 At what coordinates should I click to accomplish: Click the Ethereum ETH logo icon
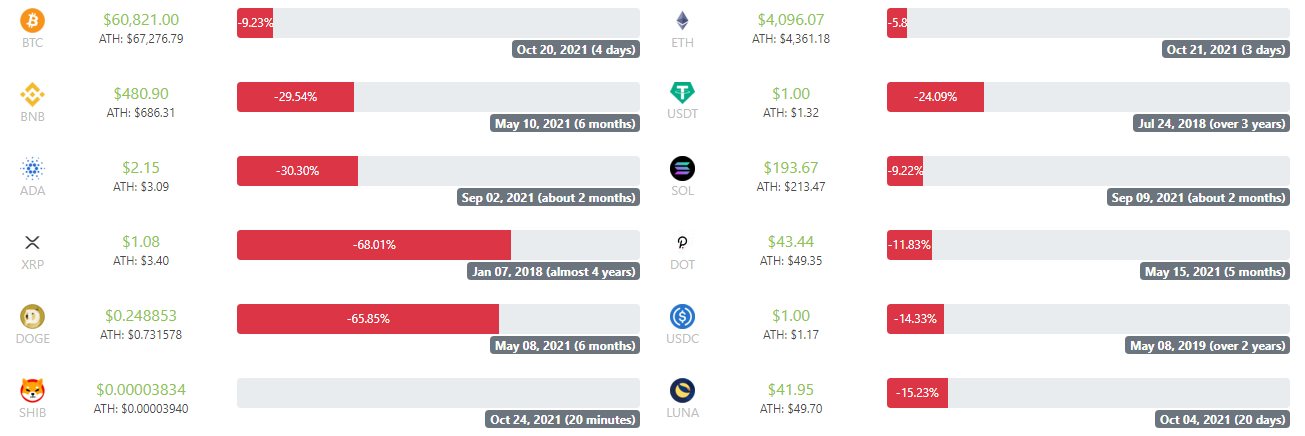[684, 21]
